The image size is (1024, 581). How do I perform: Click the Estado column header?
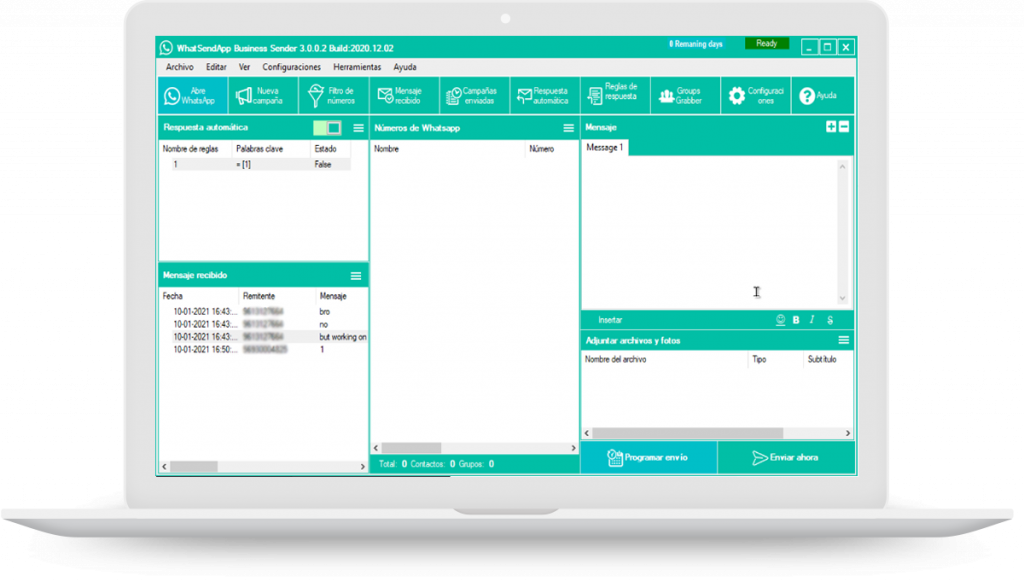(x=325, y=149)
